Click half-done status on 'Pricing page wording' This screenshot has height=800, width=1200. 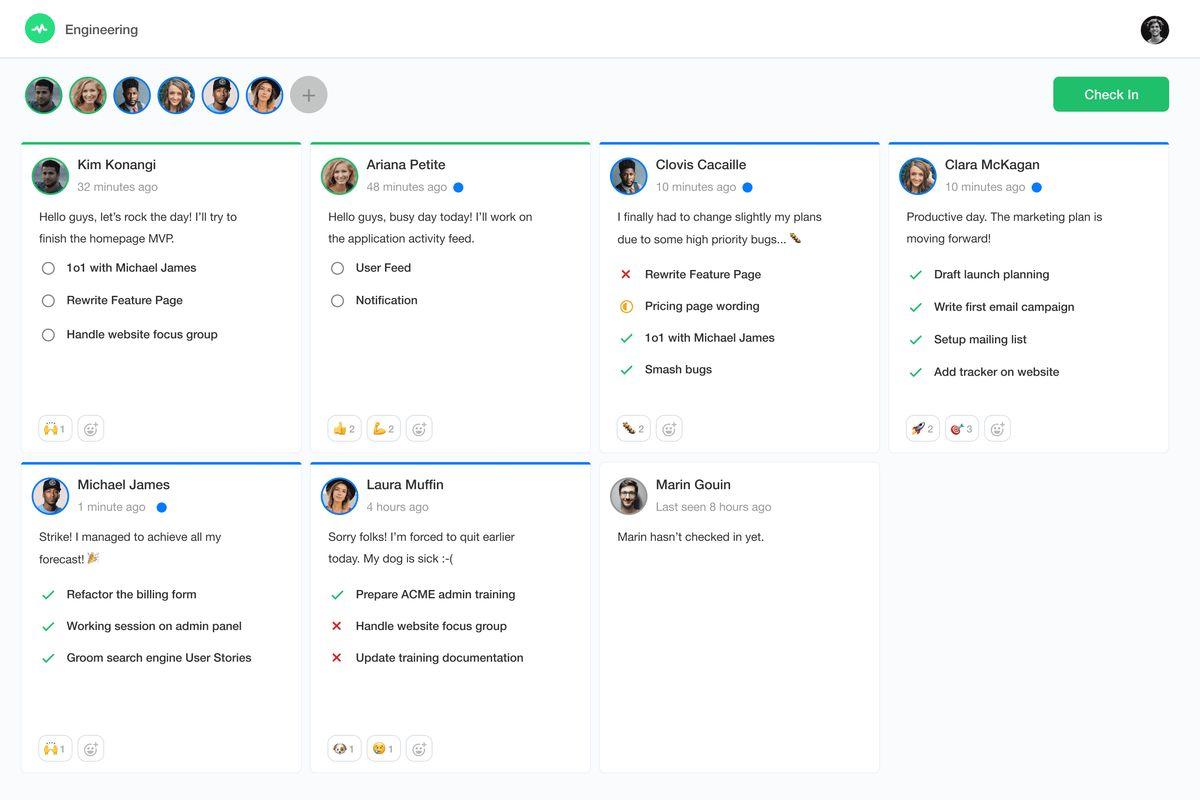click(x=626, y=306)
